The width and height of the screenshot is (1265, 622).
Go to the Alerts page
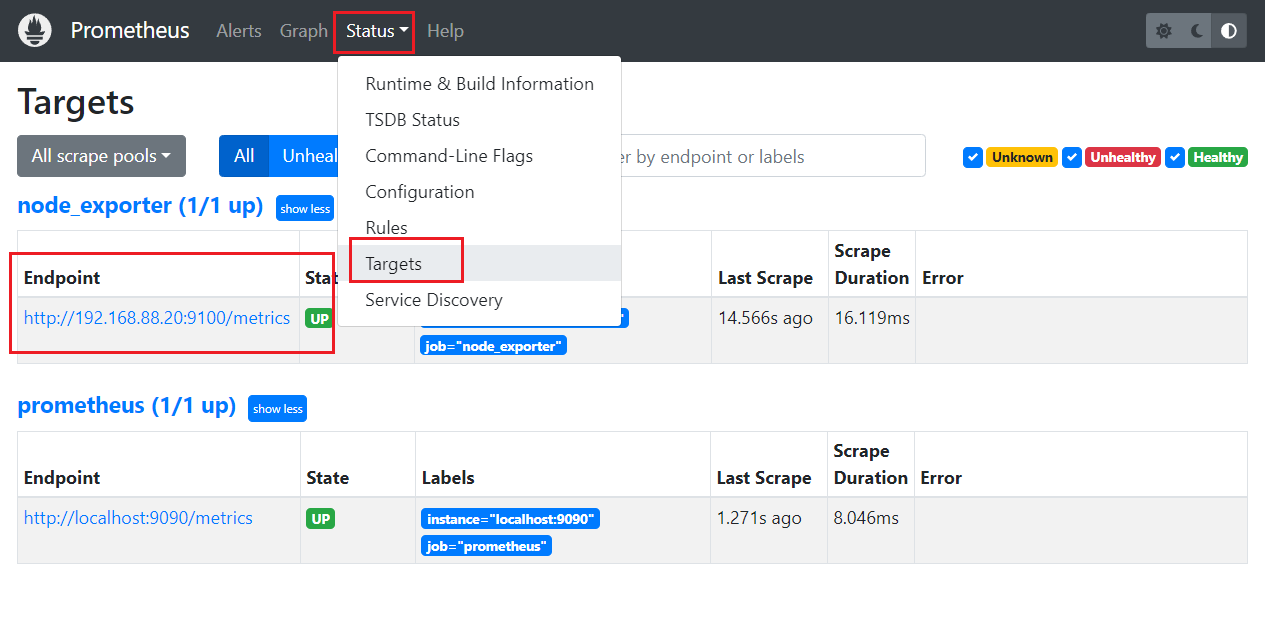[239, 31]
